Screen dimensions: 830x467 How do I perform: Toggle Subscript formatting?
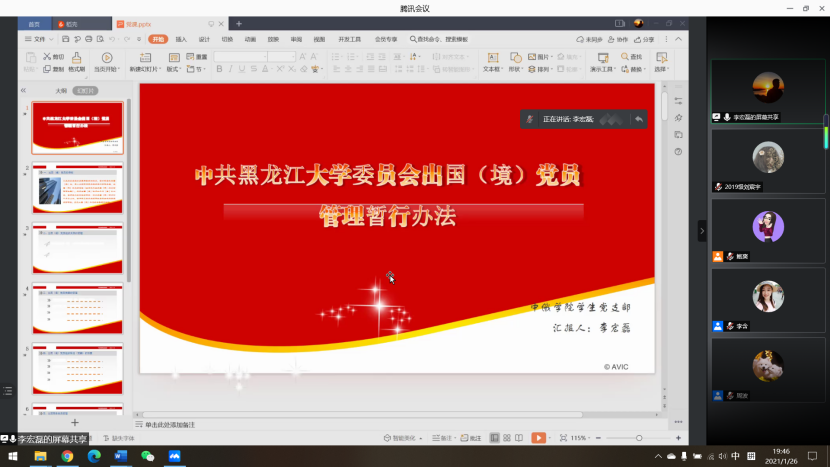click(292, 69)
